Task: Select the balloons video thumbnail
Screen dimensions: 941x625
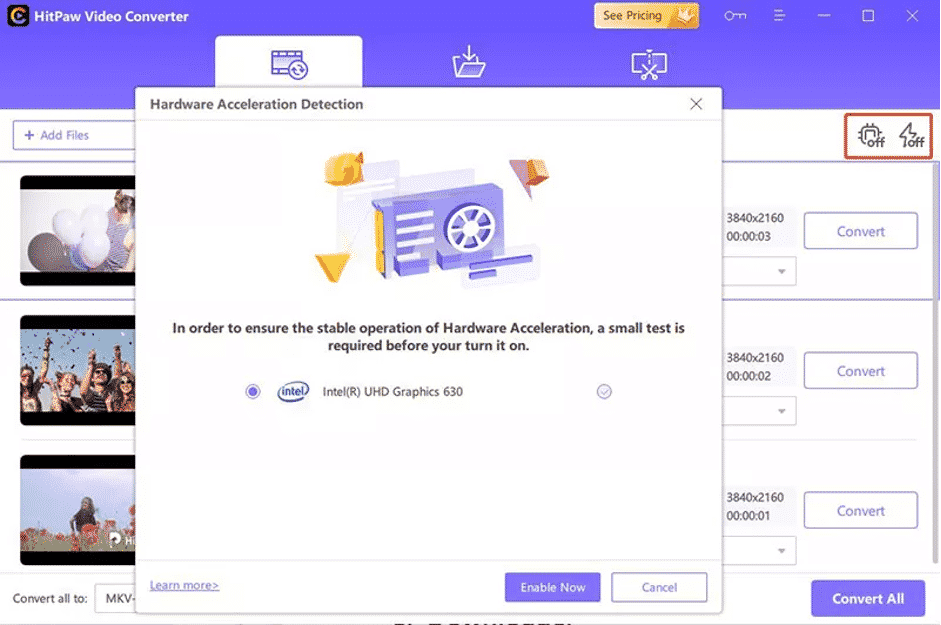Action: click(78, 231)
